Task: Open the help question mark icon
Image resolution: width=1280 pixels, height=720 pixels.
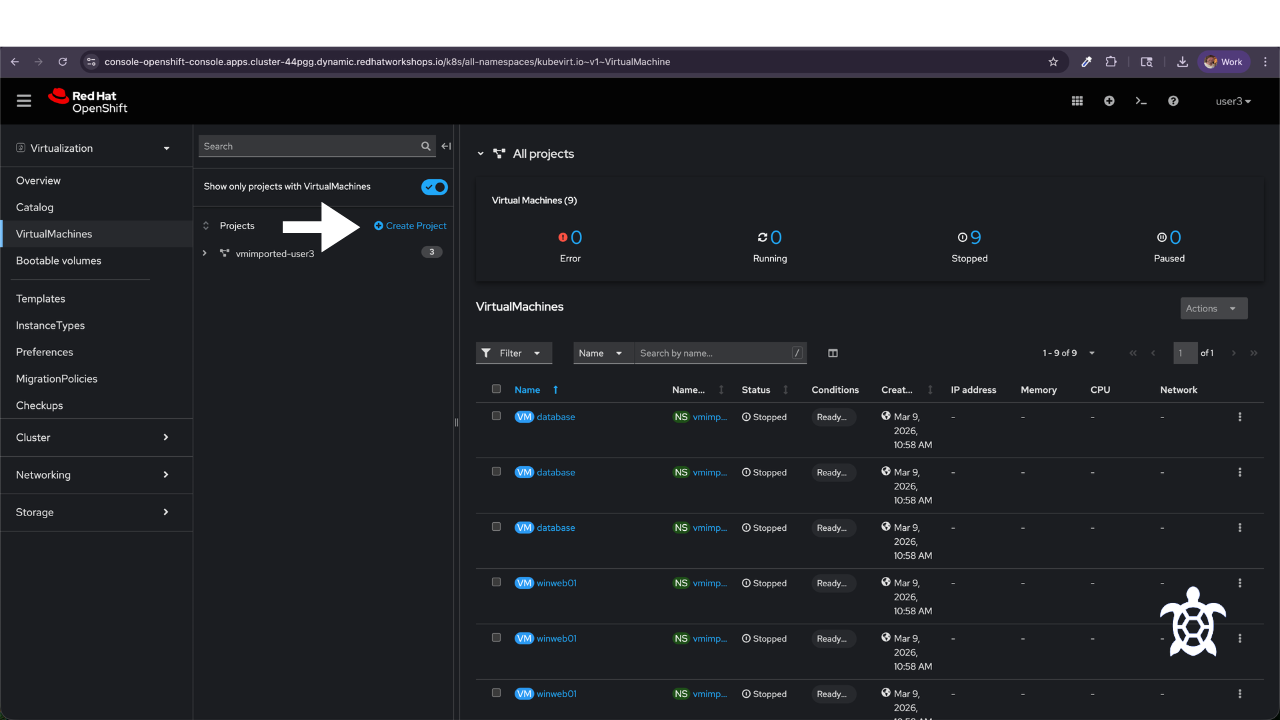Action: coord(1173,101)
